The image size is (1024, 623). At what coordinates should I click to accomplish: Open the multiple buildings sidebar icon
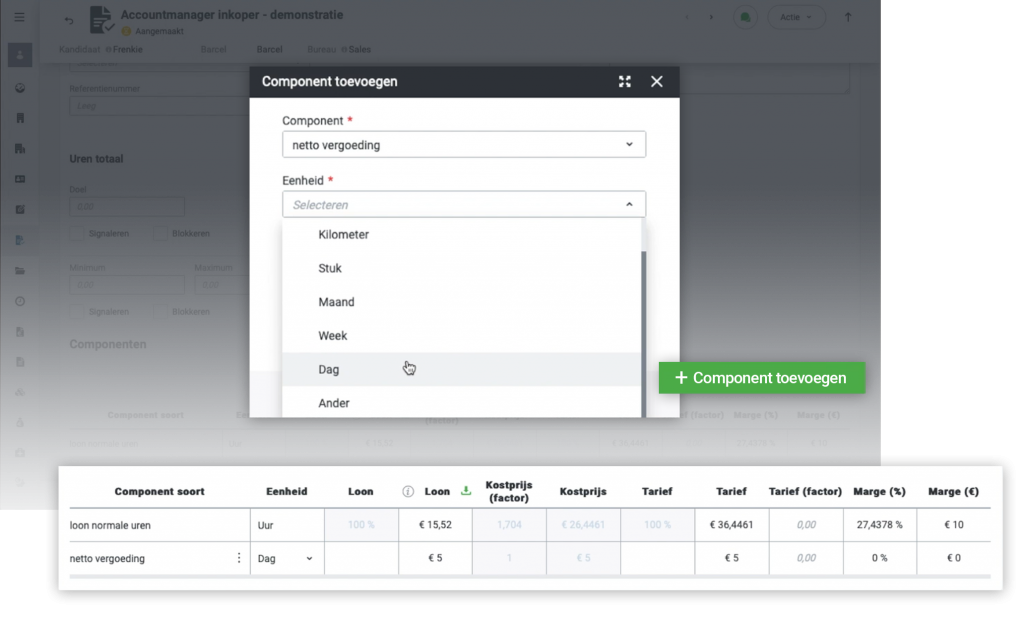[20, 149]
